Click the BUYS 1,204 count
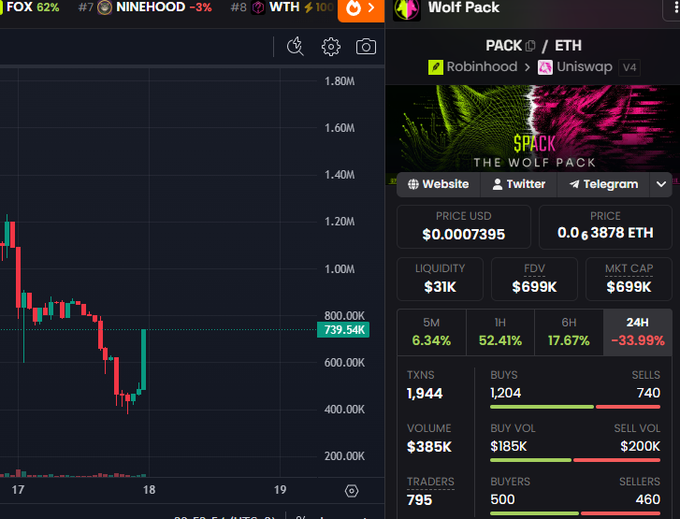 [x=506, y=393]
